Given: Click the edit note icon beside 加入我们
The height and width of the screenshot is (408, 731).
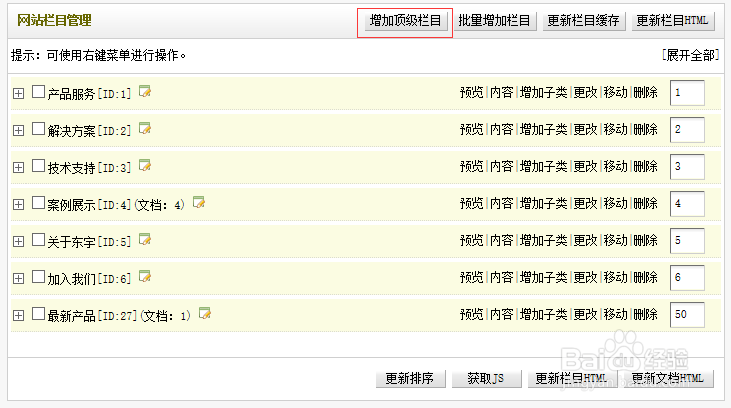Looking at the screenshot, I should coord(145,277).
